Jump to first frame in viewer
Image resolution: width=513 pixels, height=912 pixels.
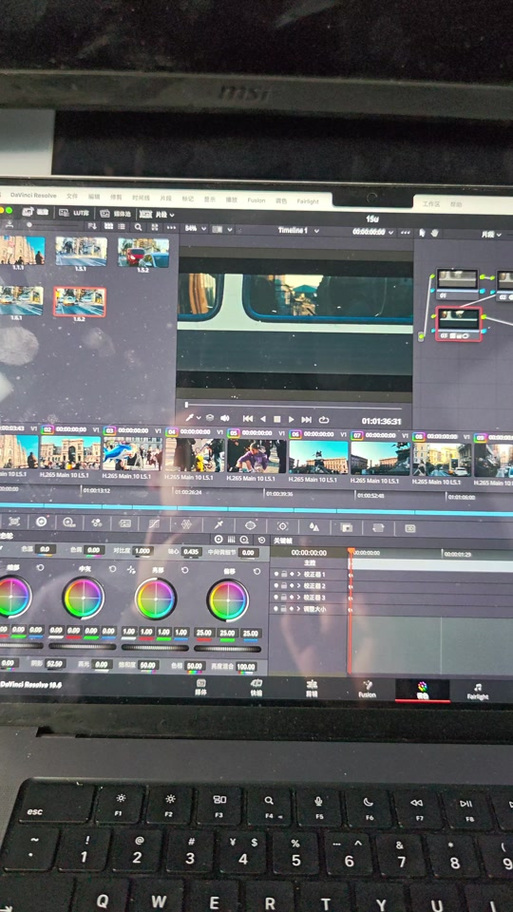pyautogui.click(x=248, y=419)
